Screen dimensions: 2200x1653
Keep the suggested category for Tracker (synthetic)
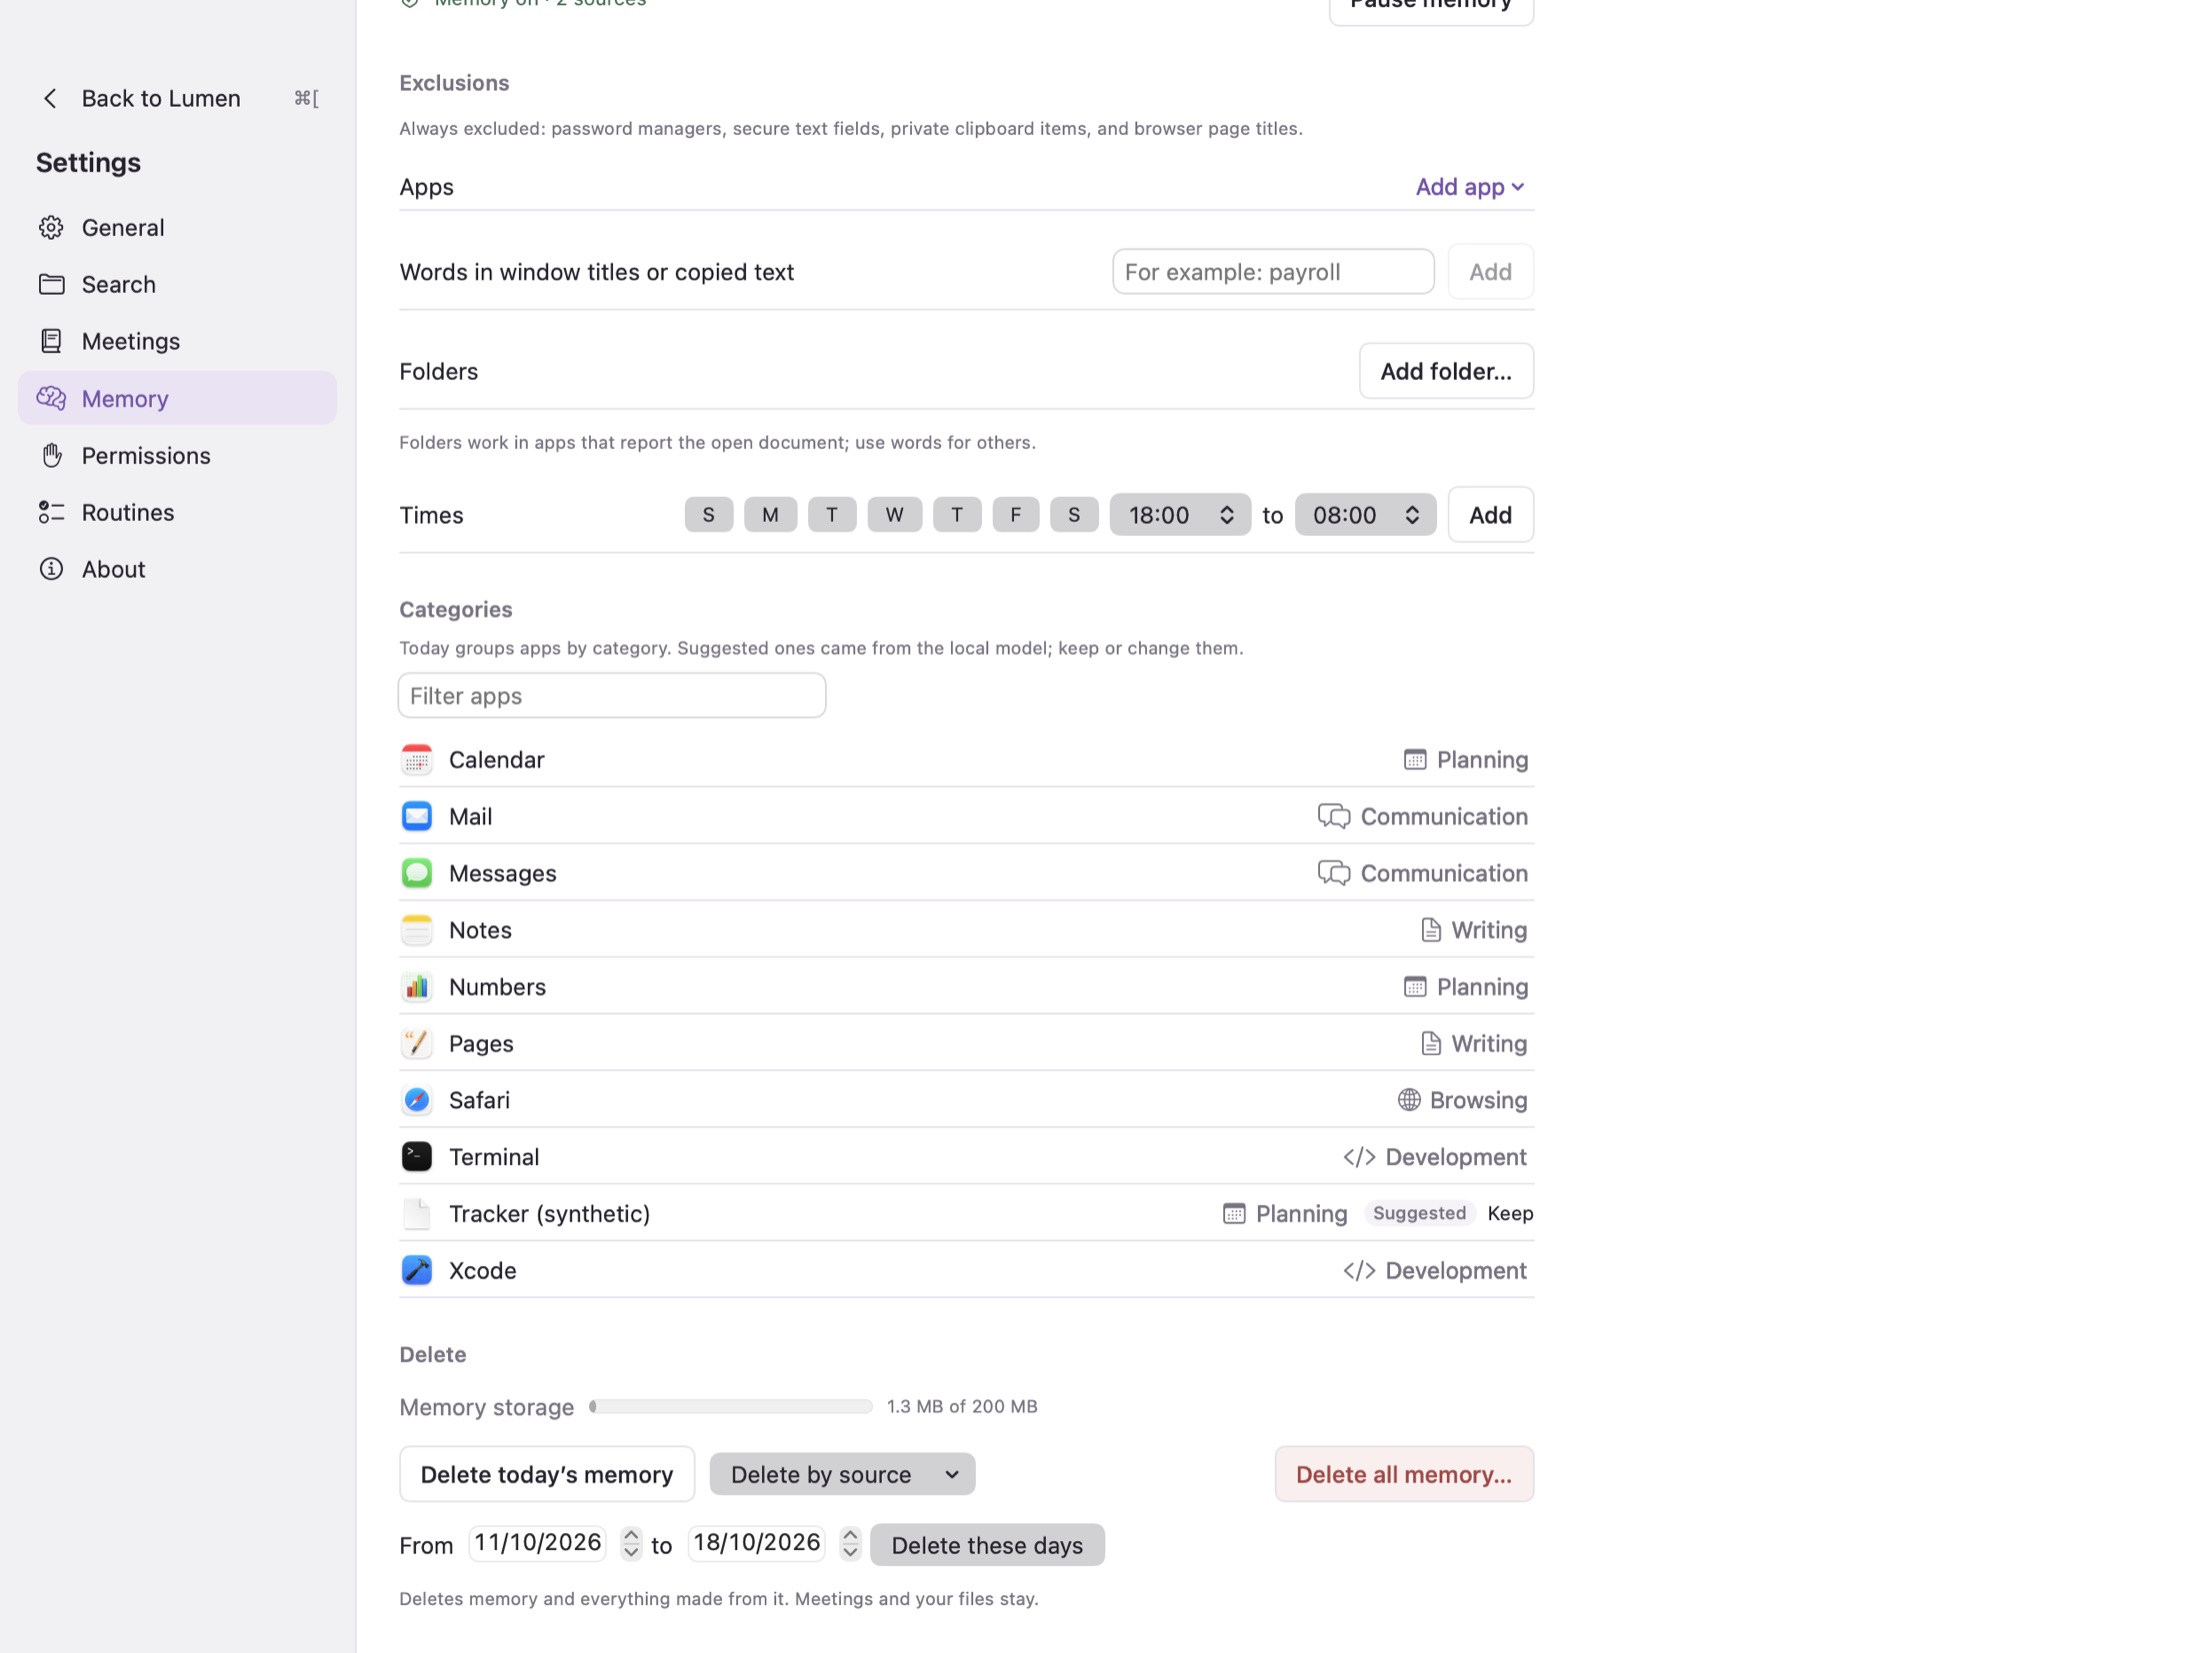tap(1510, 1214)
